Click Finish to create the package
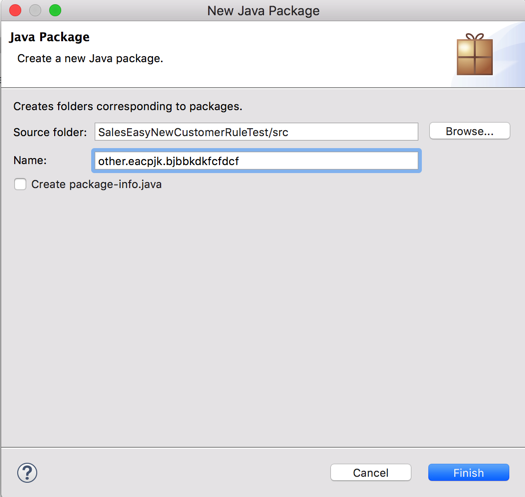This screenshot has width=525, height=497. [468, 473]
